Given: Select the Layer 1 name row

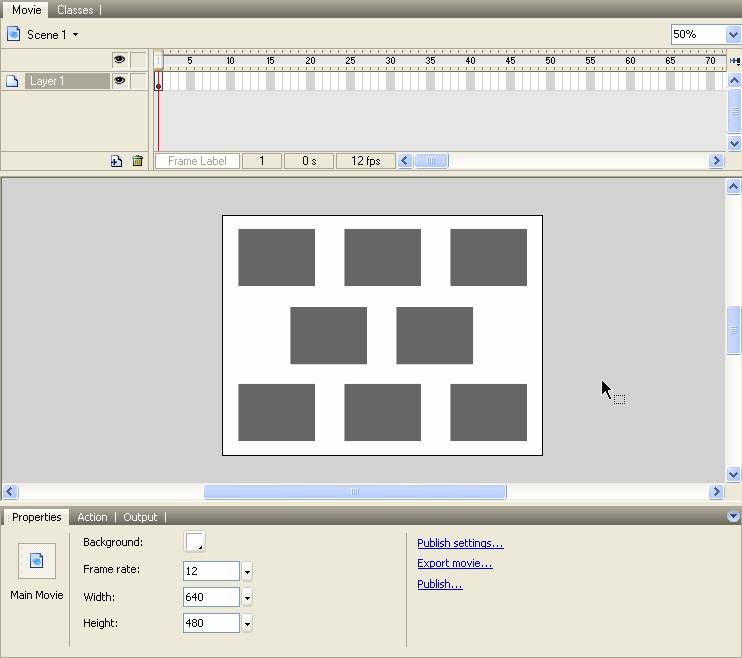Looking at the screenshot, I should click(67, 81).
